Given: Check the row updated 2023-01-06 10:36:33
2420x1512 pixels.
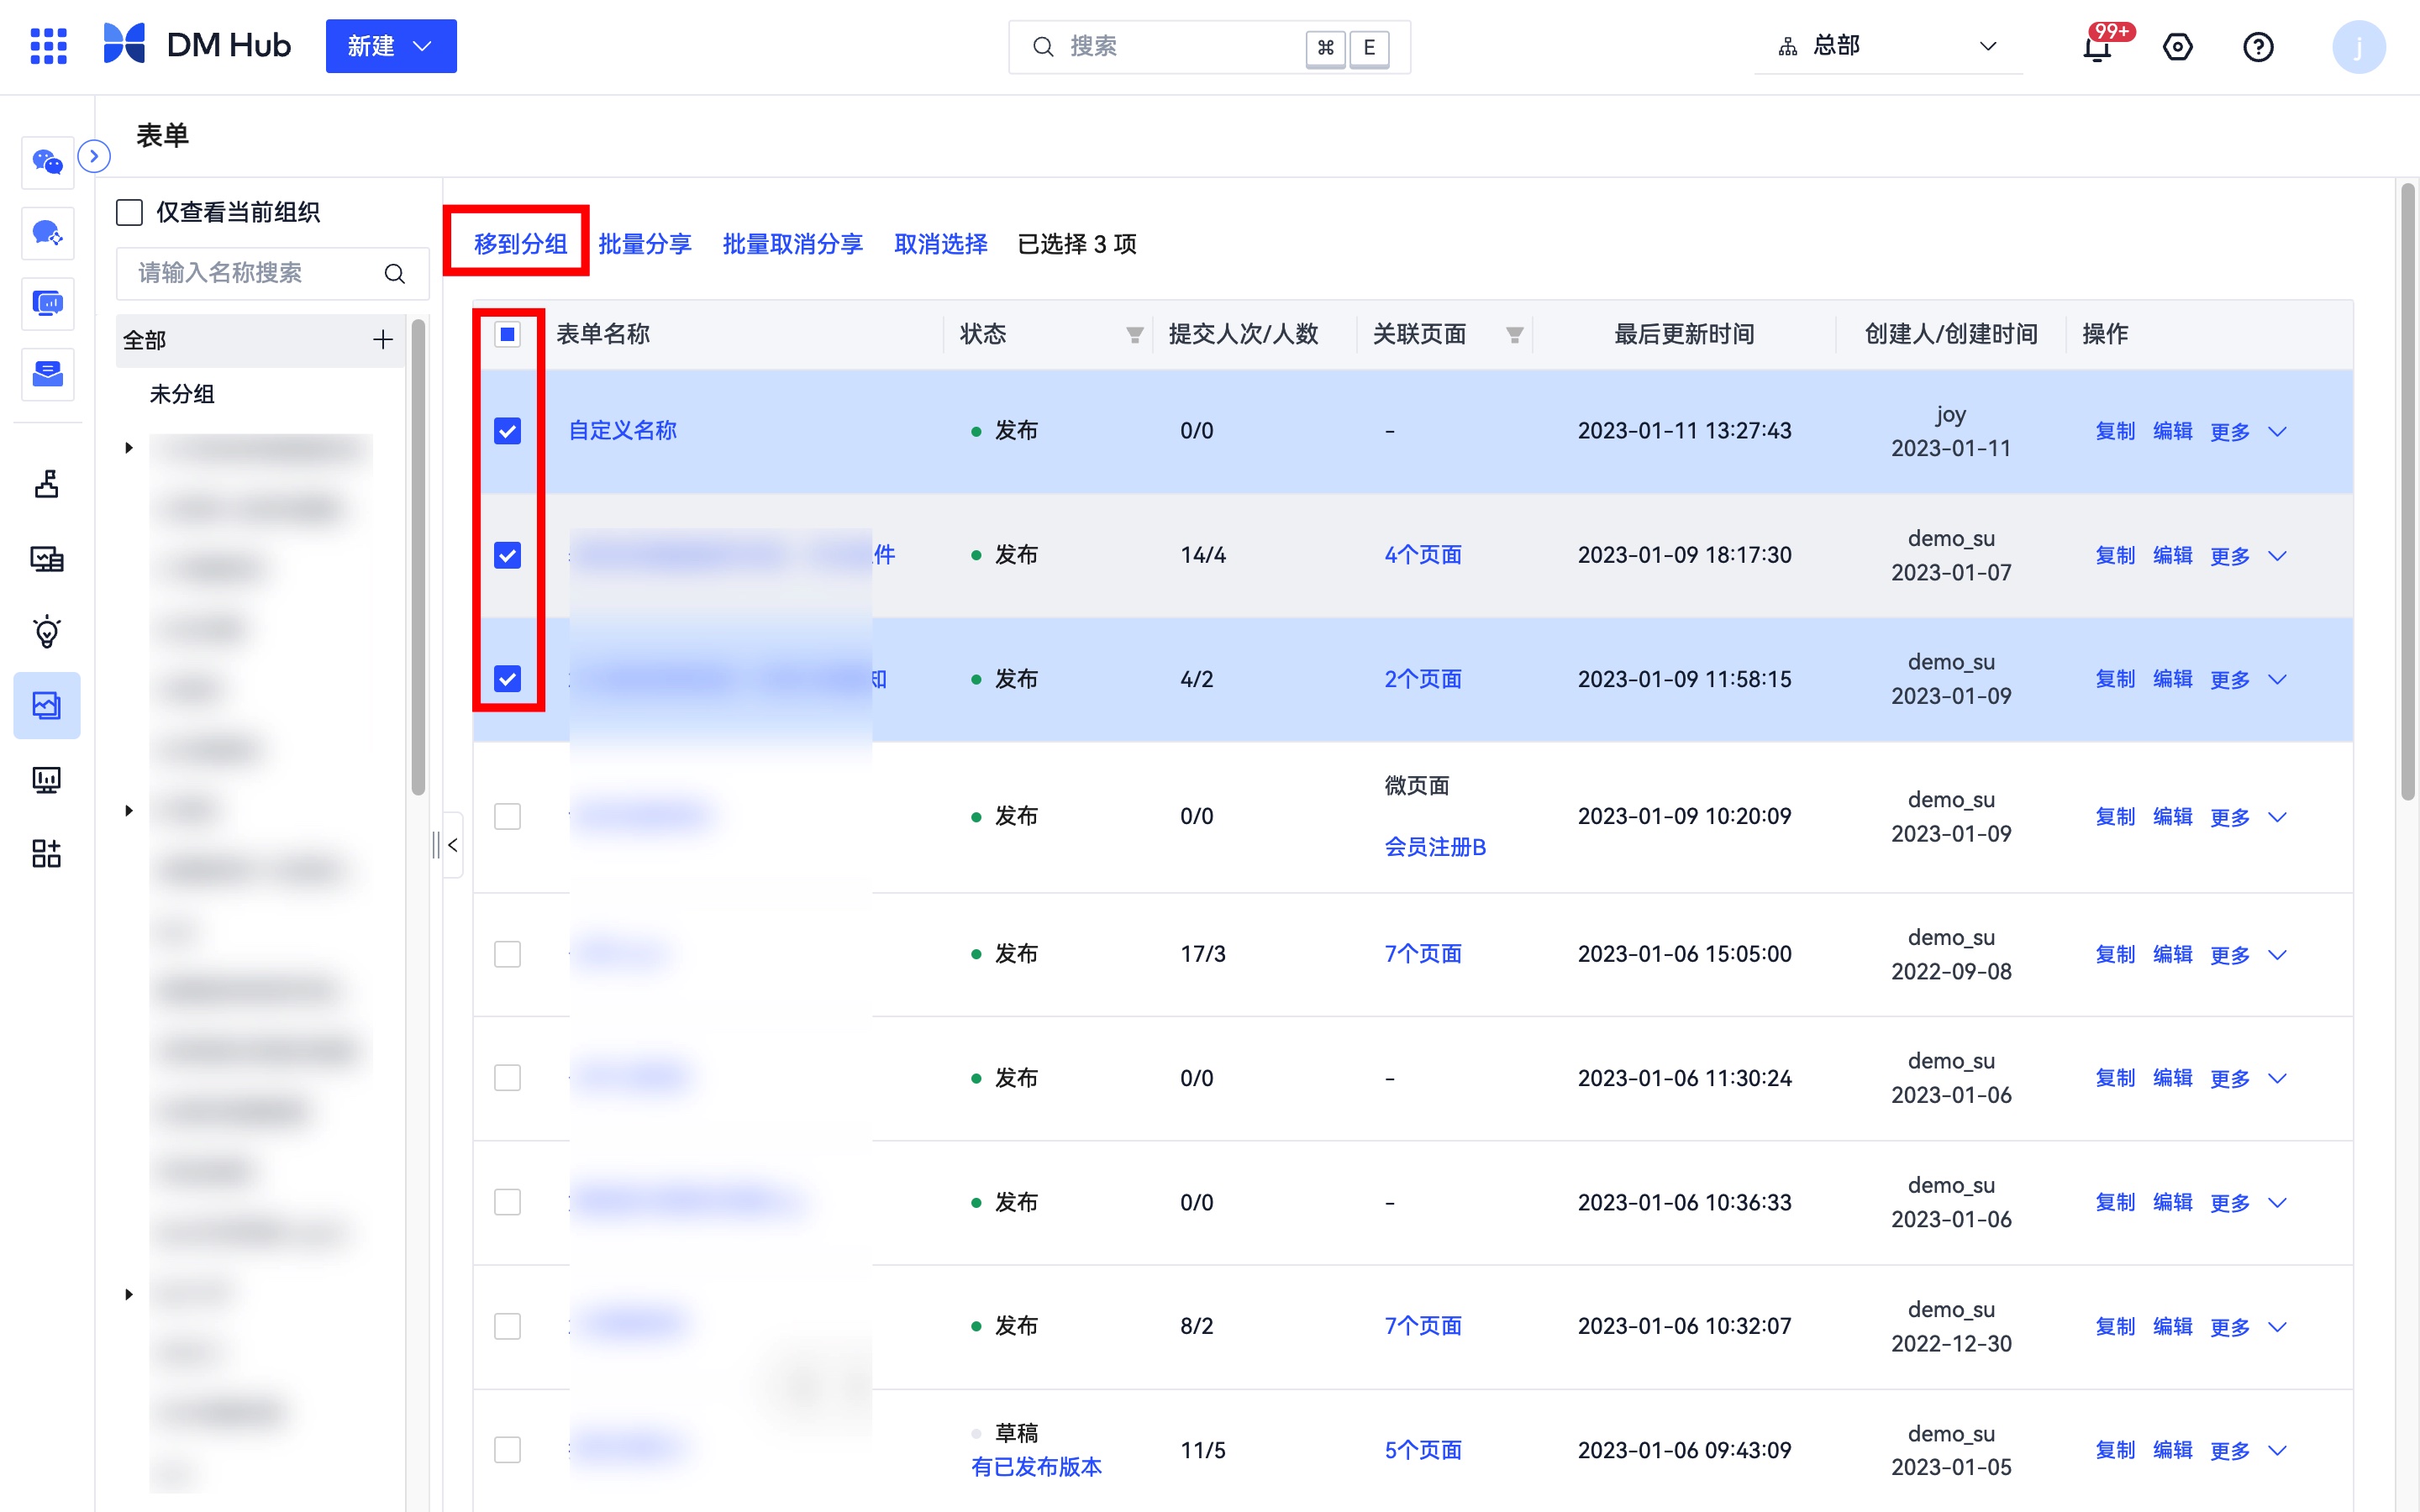Looking at the screenshot, I should pyautogui.click(x=508, y=1202).
